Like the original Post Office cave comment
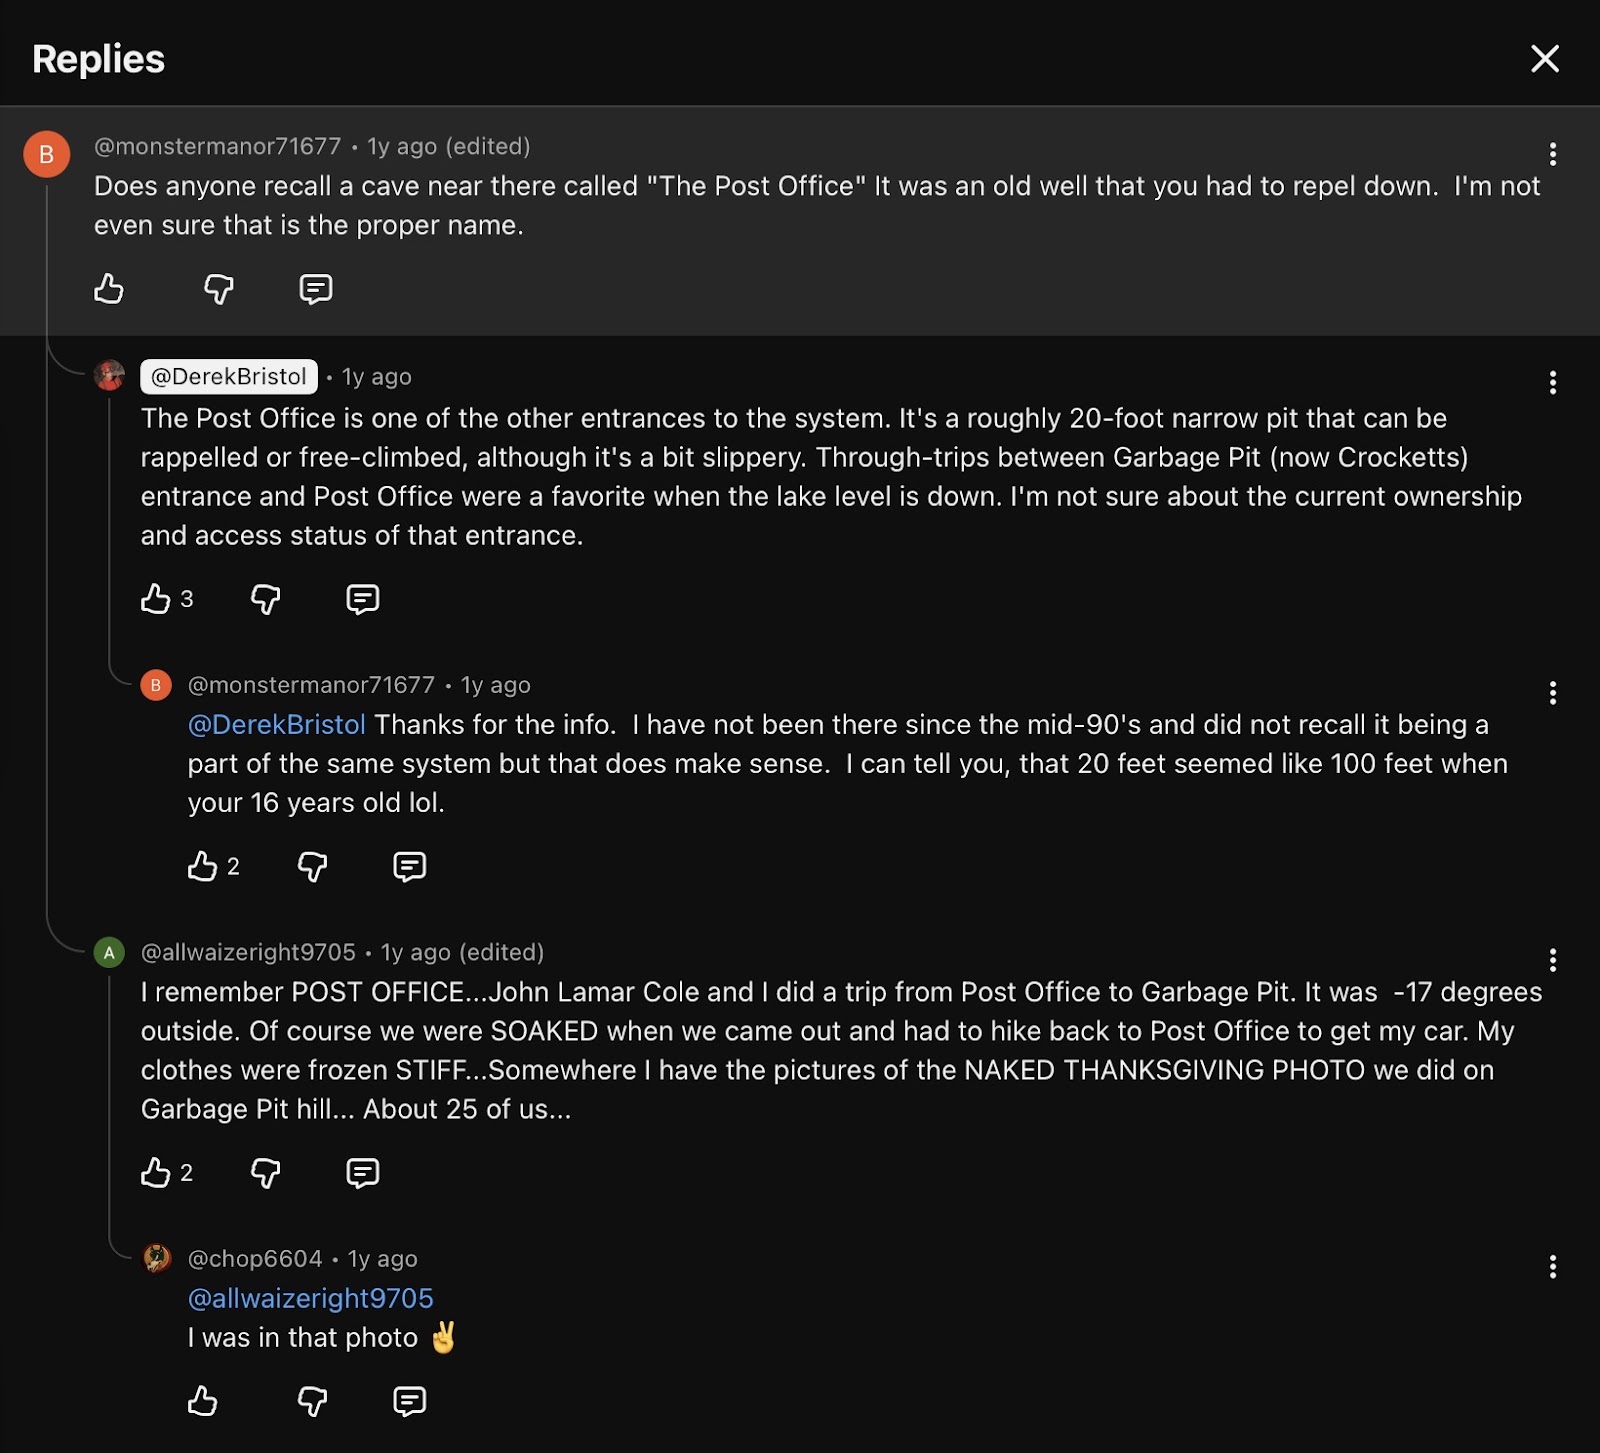1600x1453 pixels. coord(109,289)
